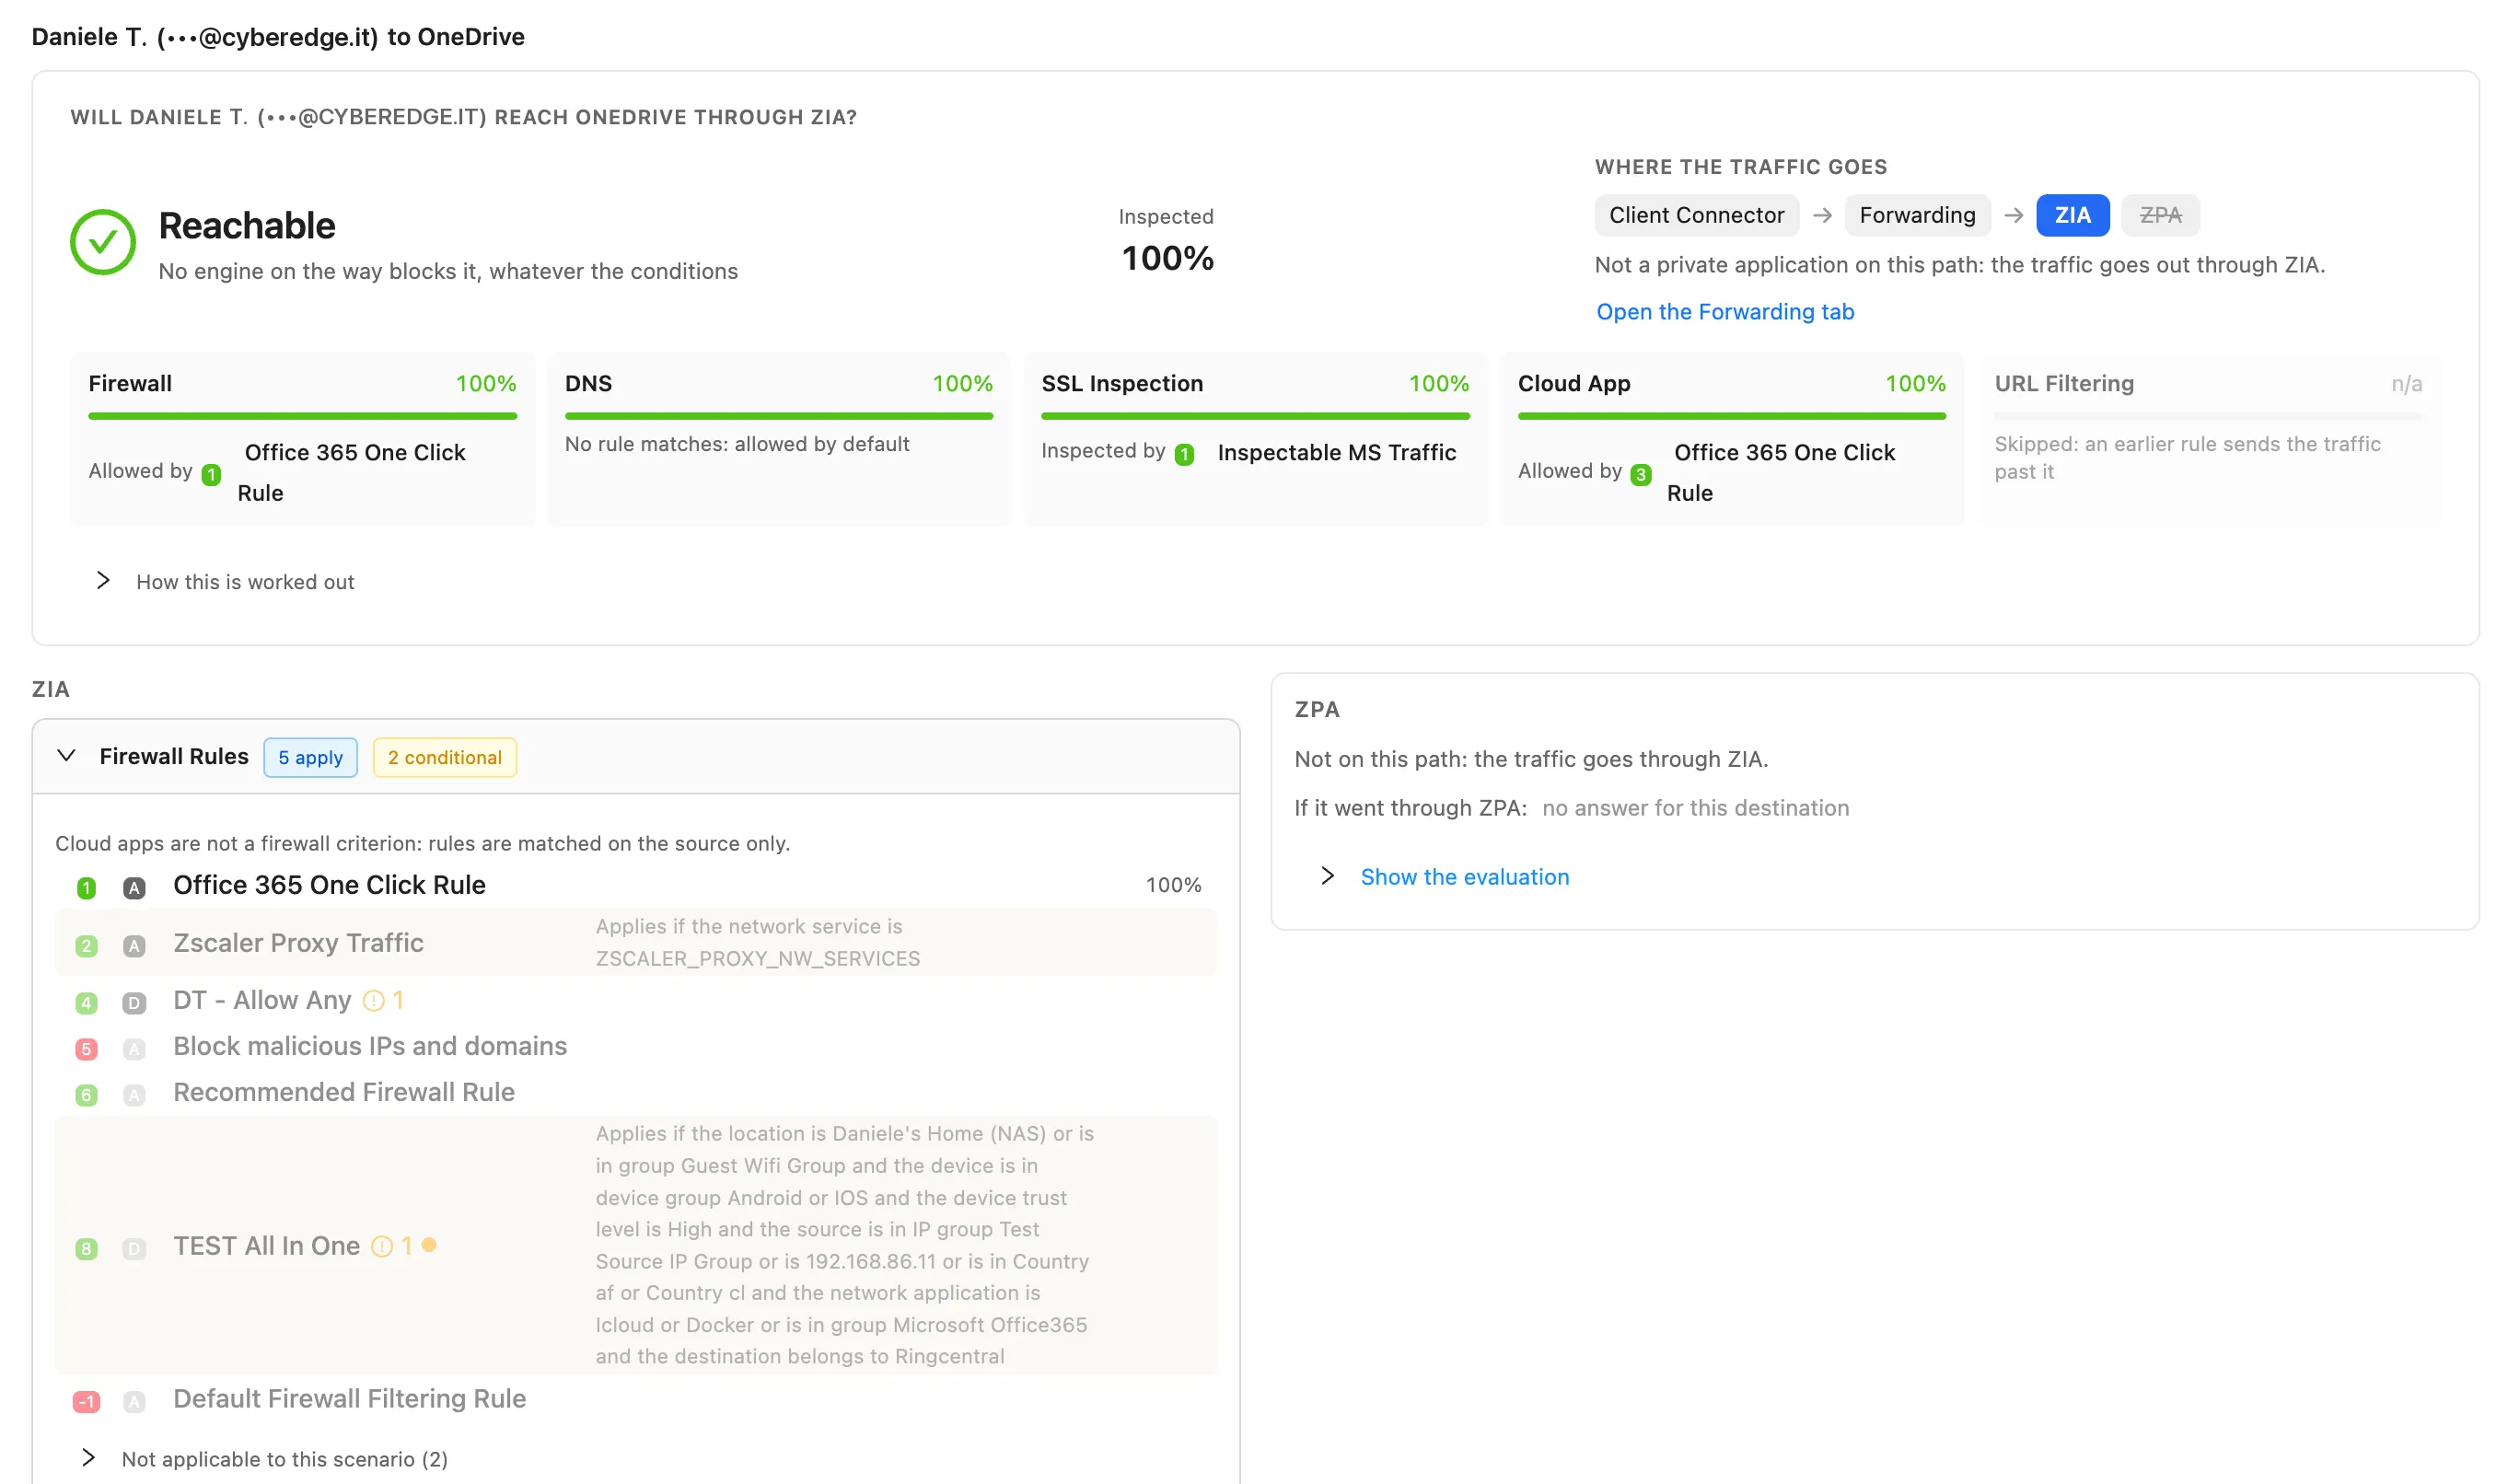Click the number 2 badge of Zscaler Proxy Traffic
The height and width of the screenshot is (1484, 2508).
(x=87, y=946)
